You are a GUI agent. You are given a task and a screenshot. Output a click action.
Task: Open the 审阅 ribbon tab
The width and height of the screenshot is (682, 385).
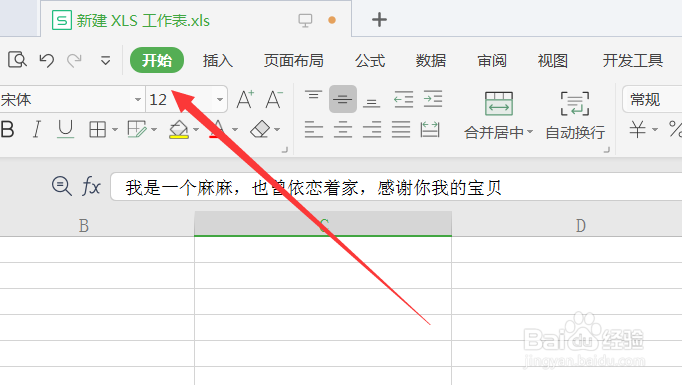point(492,60)
